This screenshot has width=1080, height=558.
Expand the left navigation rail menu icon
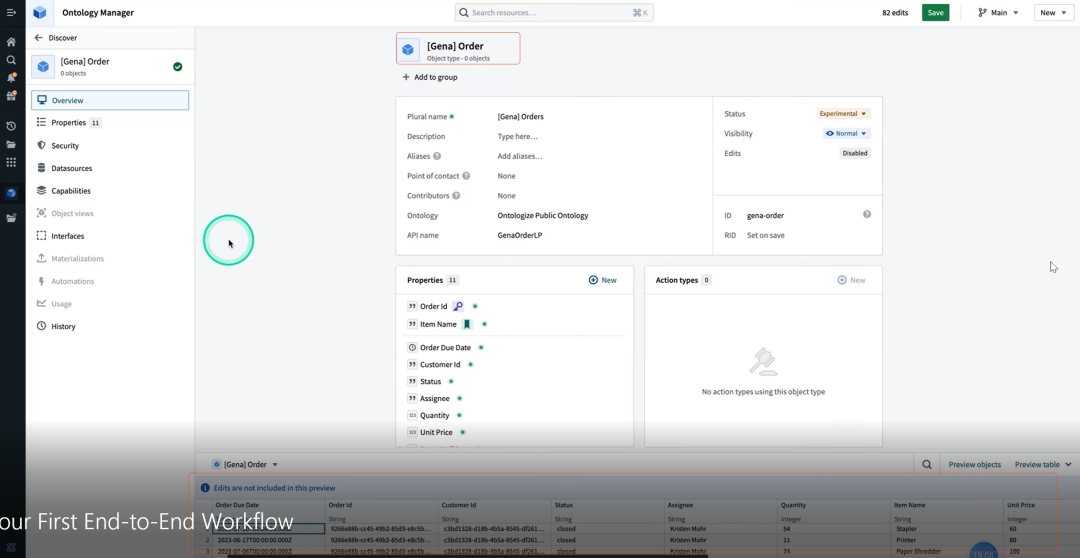click(11, 12)
